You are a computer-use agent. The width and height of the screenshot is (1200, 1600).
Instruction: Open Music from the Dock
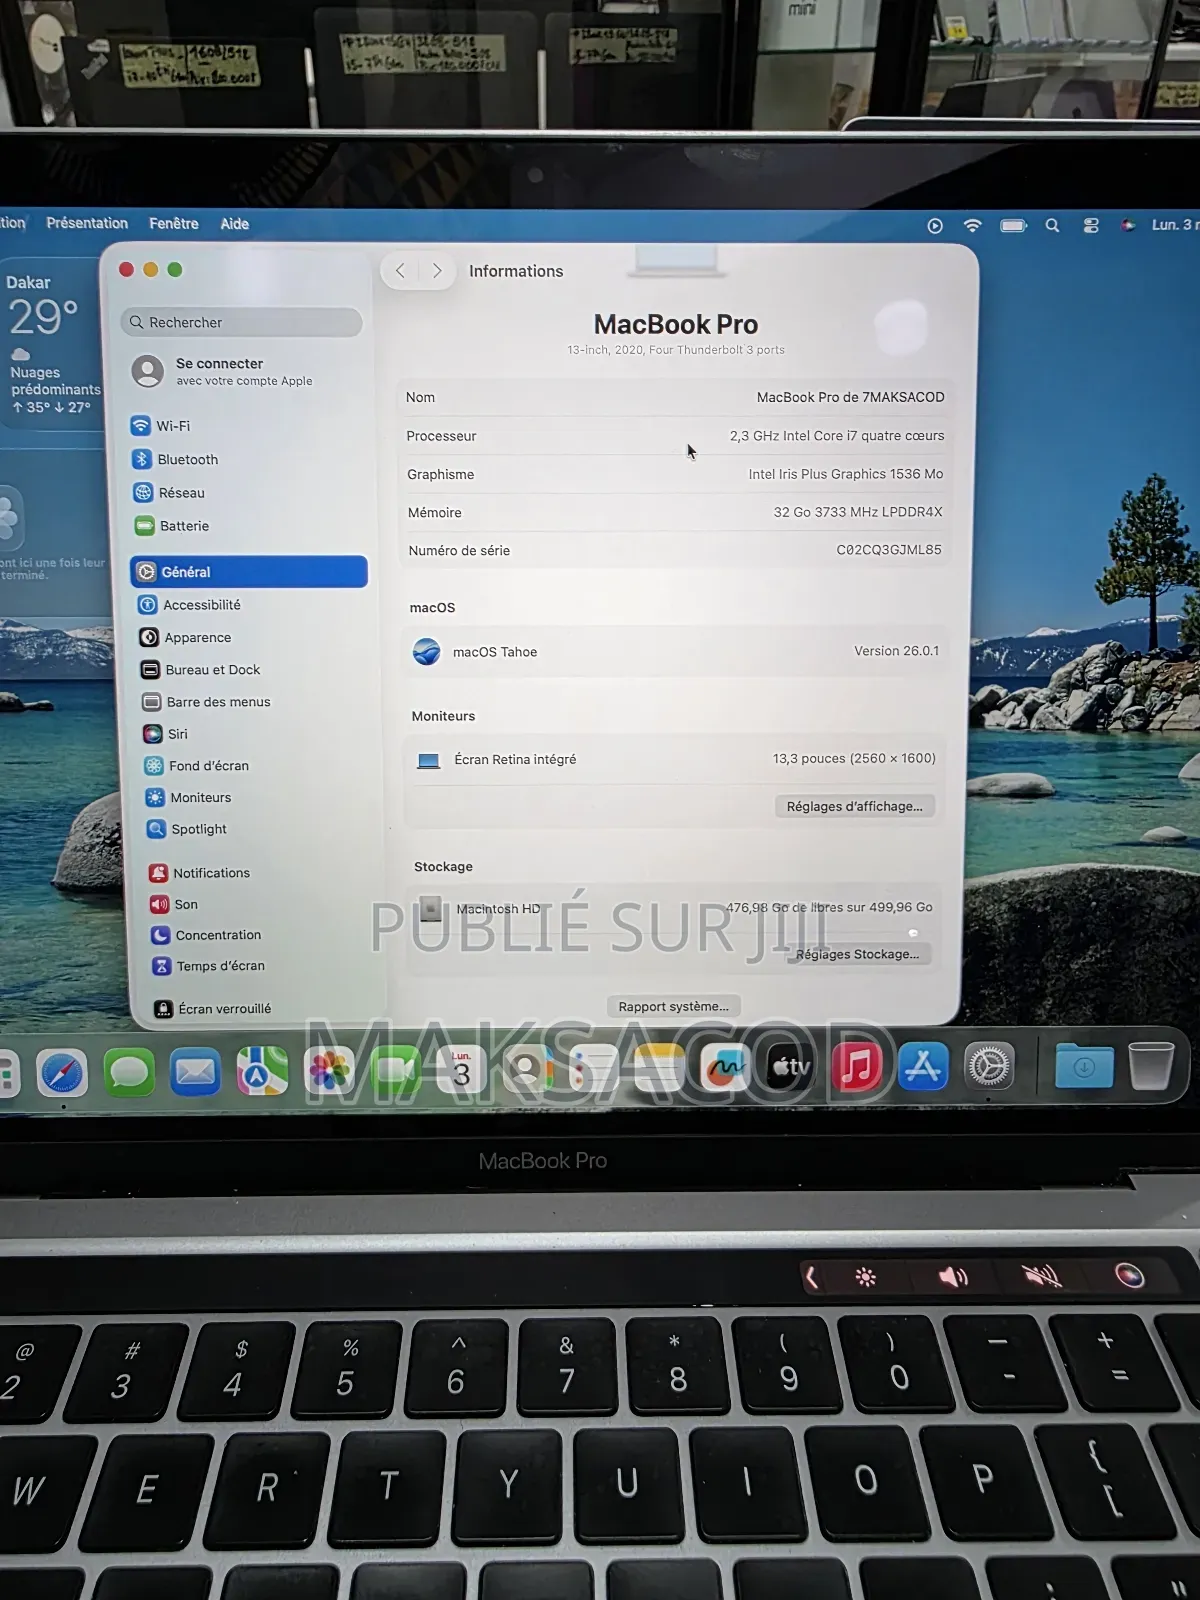coord(857,1066)
